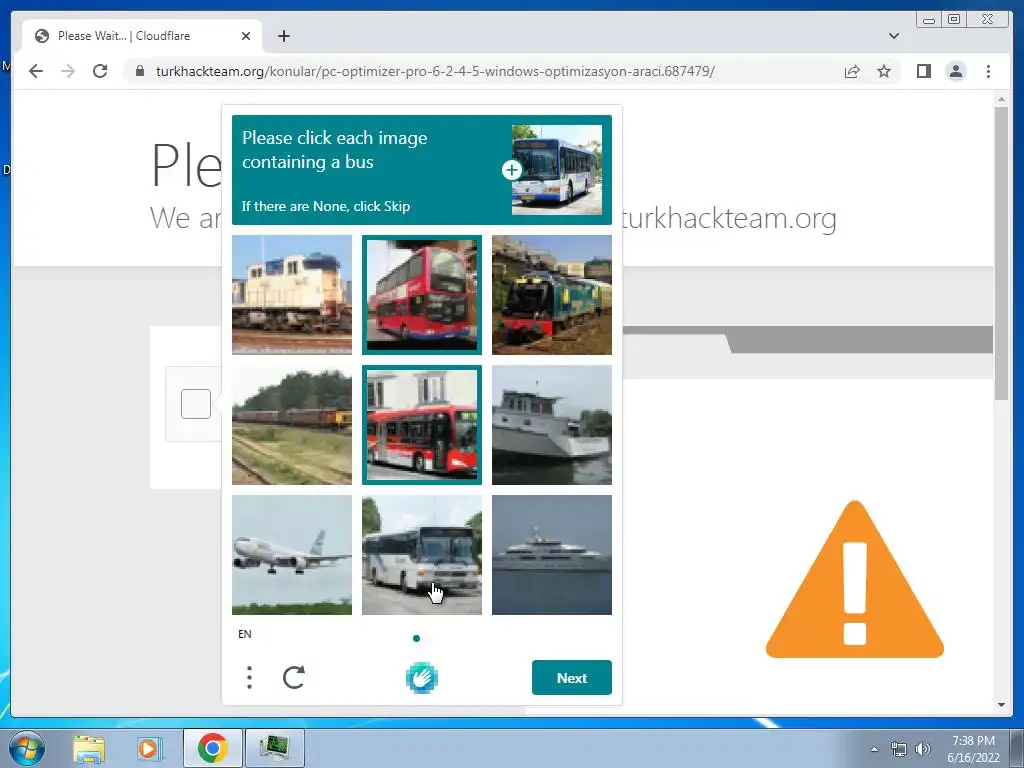The width and height of the screenshot is (1024, 768).
Task: Click the network tray icon
Action: [x=899, y=748]
